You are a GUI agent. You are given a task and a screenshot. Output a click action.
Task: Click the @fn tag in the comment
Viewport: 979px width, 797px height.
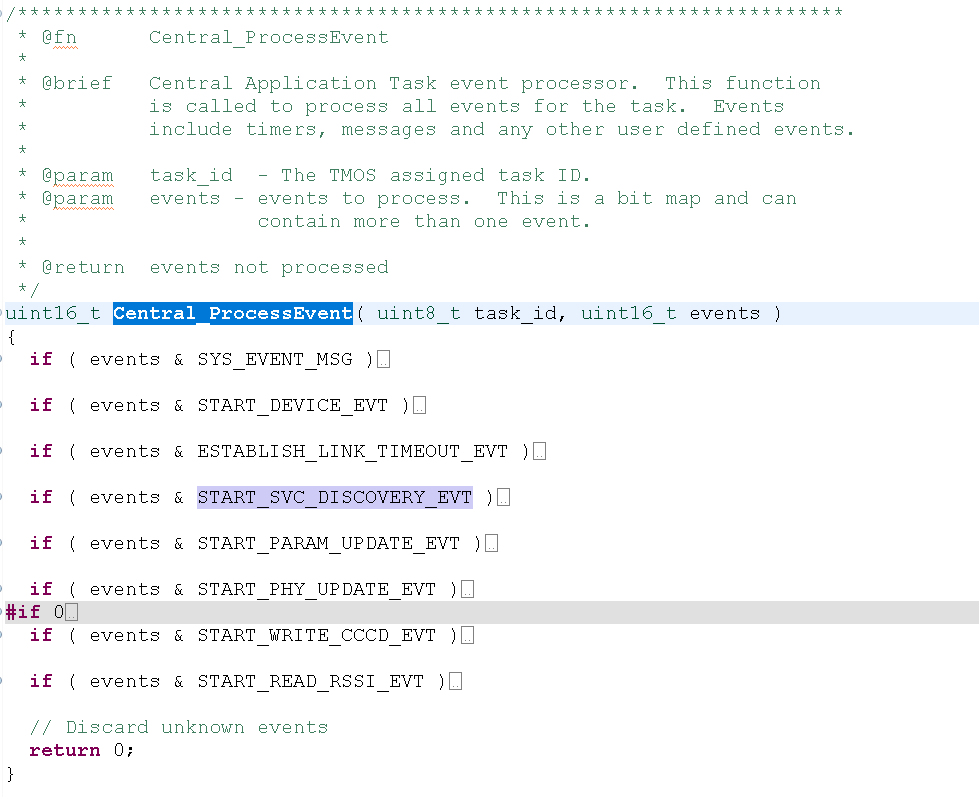coord(59,37)
